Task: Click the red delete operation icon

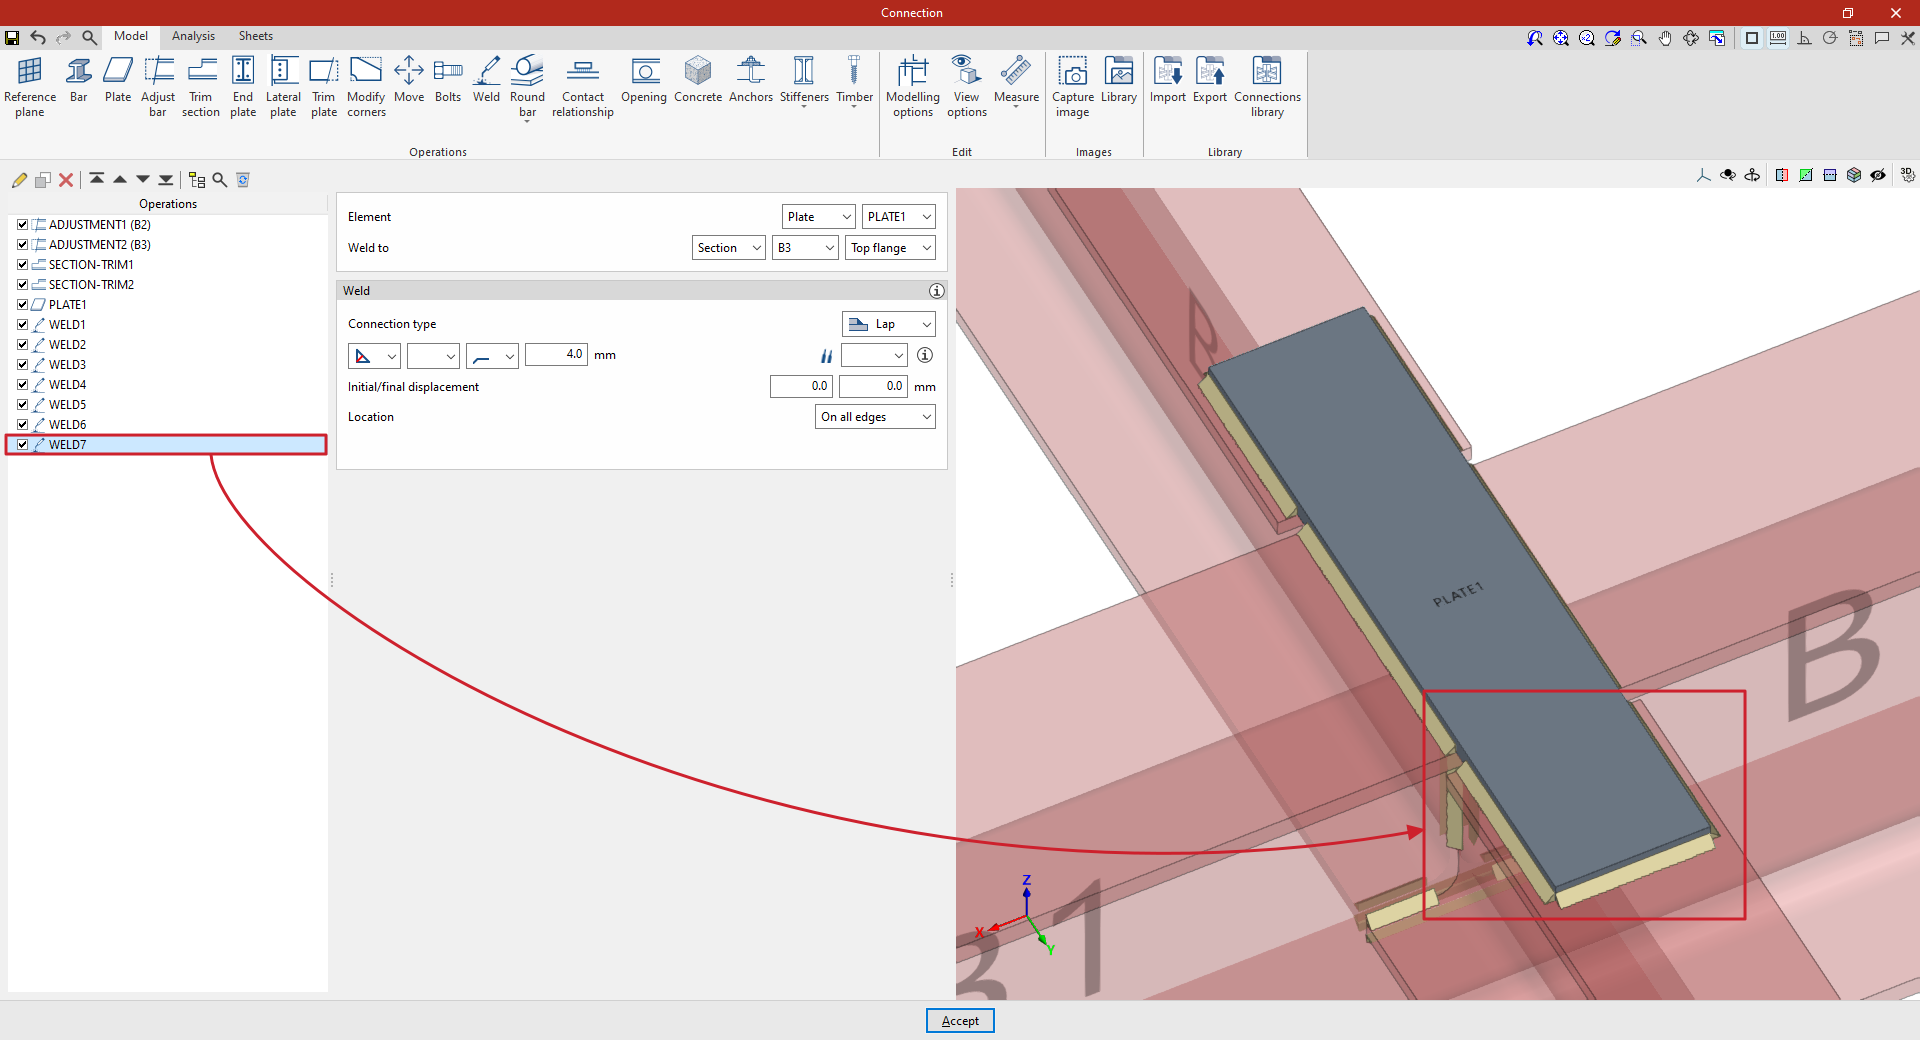Action: coord(66,180)
